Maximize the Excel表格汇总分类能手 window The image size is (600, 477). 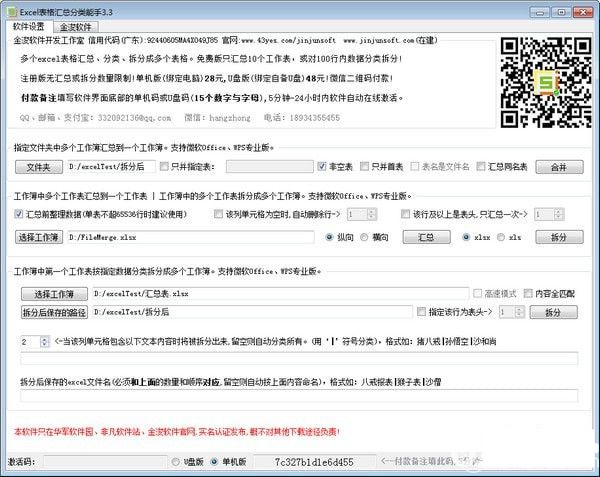561,13
